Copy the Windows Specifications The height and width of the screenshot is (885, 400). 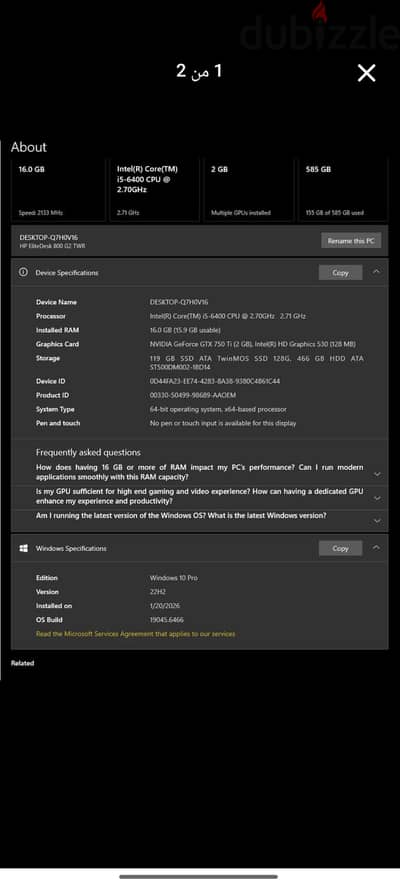click(340, 548)
